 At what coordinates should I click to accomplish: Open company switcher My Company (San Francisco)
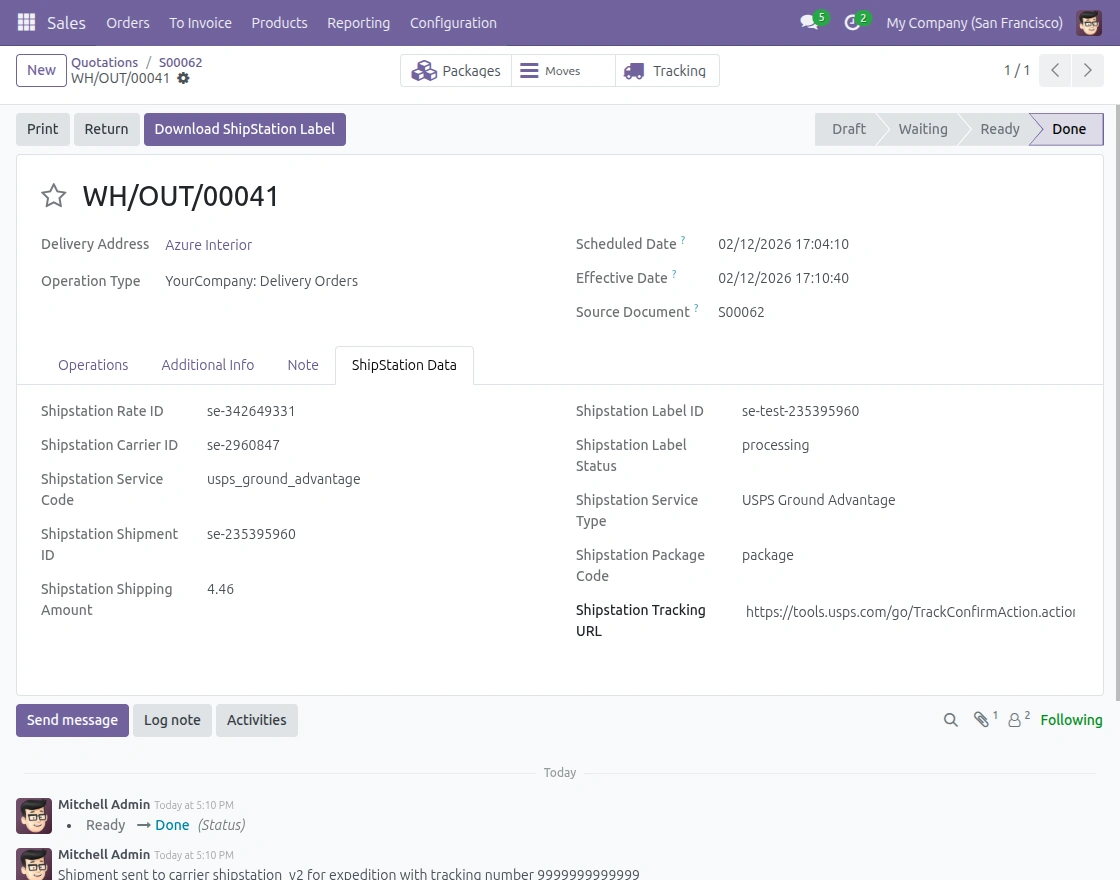tap(974, 23)
